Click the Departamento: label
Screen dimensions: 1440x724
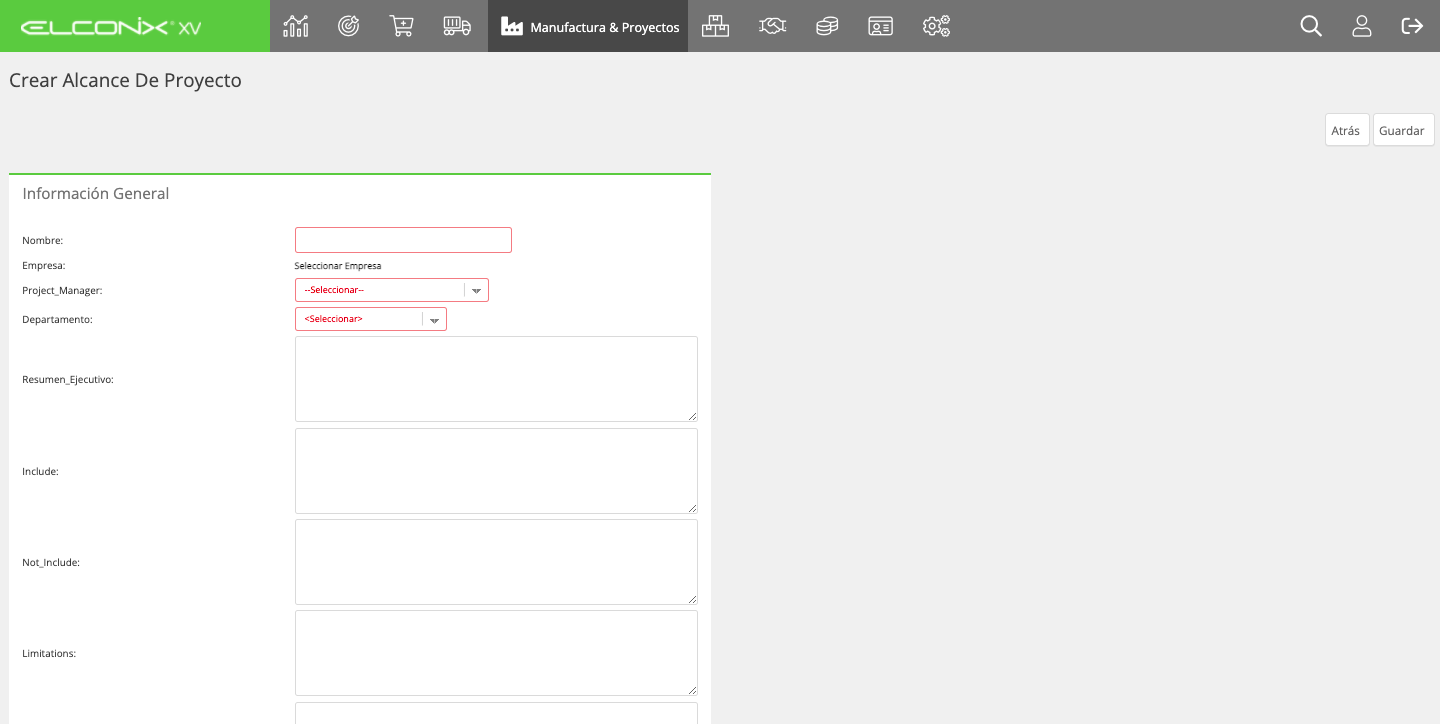57,319
